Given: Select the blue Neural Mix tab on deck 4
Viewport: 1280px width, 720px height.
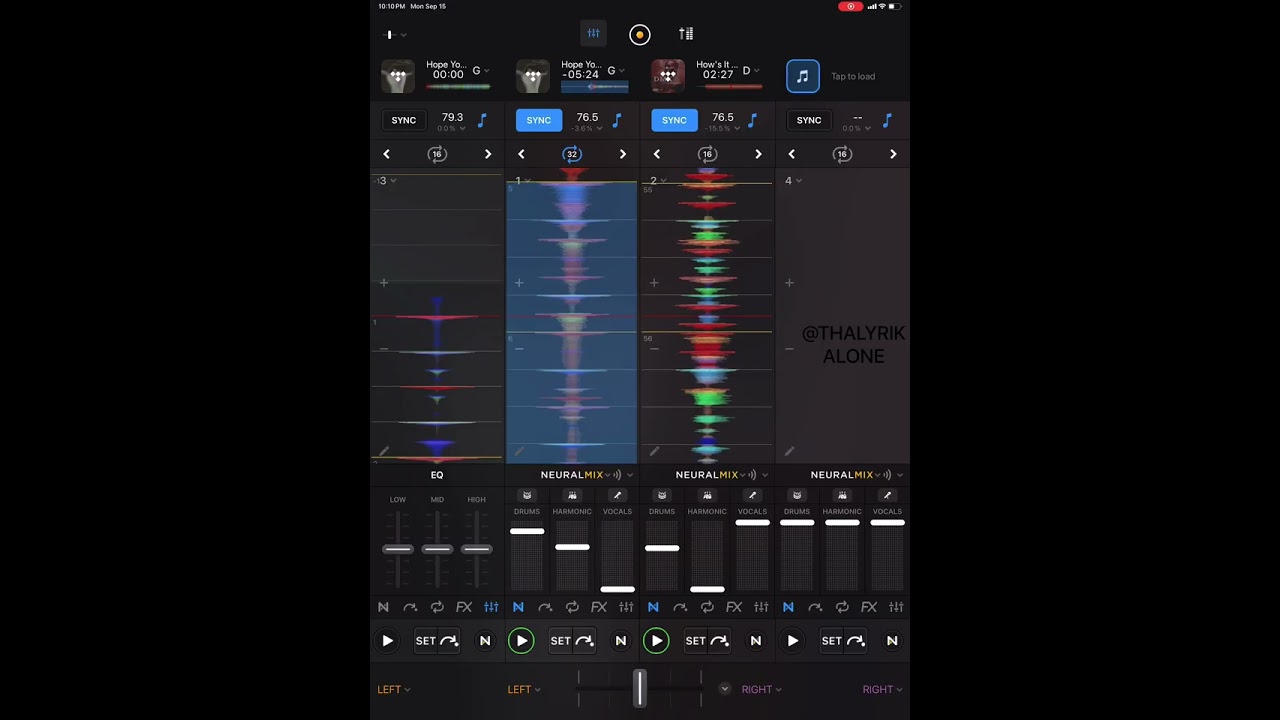Looking at the screenshot, I should coord(788,607).
